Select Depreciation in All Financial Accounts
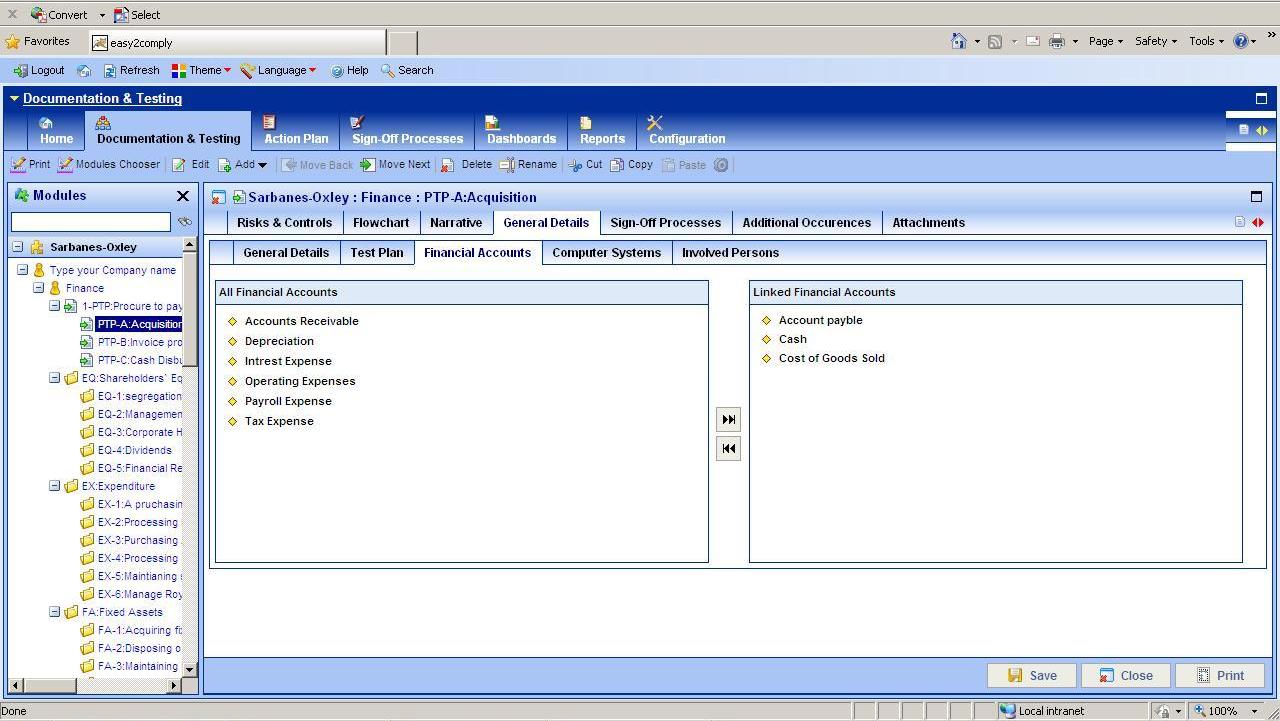 pyautogui.click(x=279, y=341)
